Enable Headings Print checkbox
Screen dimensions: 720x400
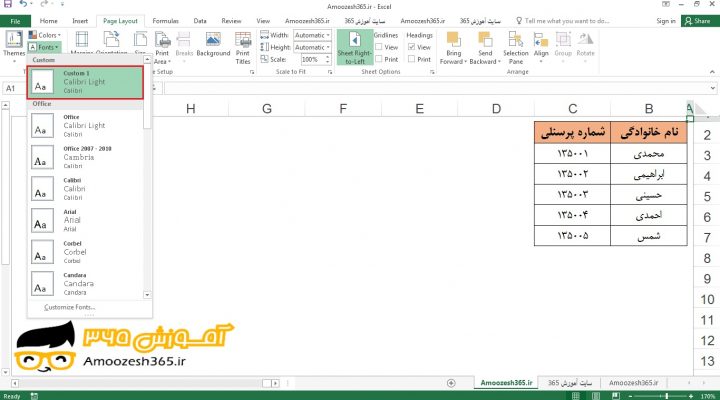pos(411,59)
